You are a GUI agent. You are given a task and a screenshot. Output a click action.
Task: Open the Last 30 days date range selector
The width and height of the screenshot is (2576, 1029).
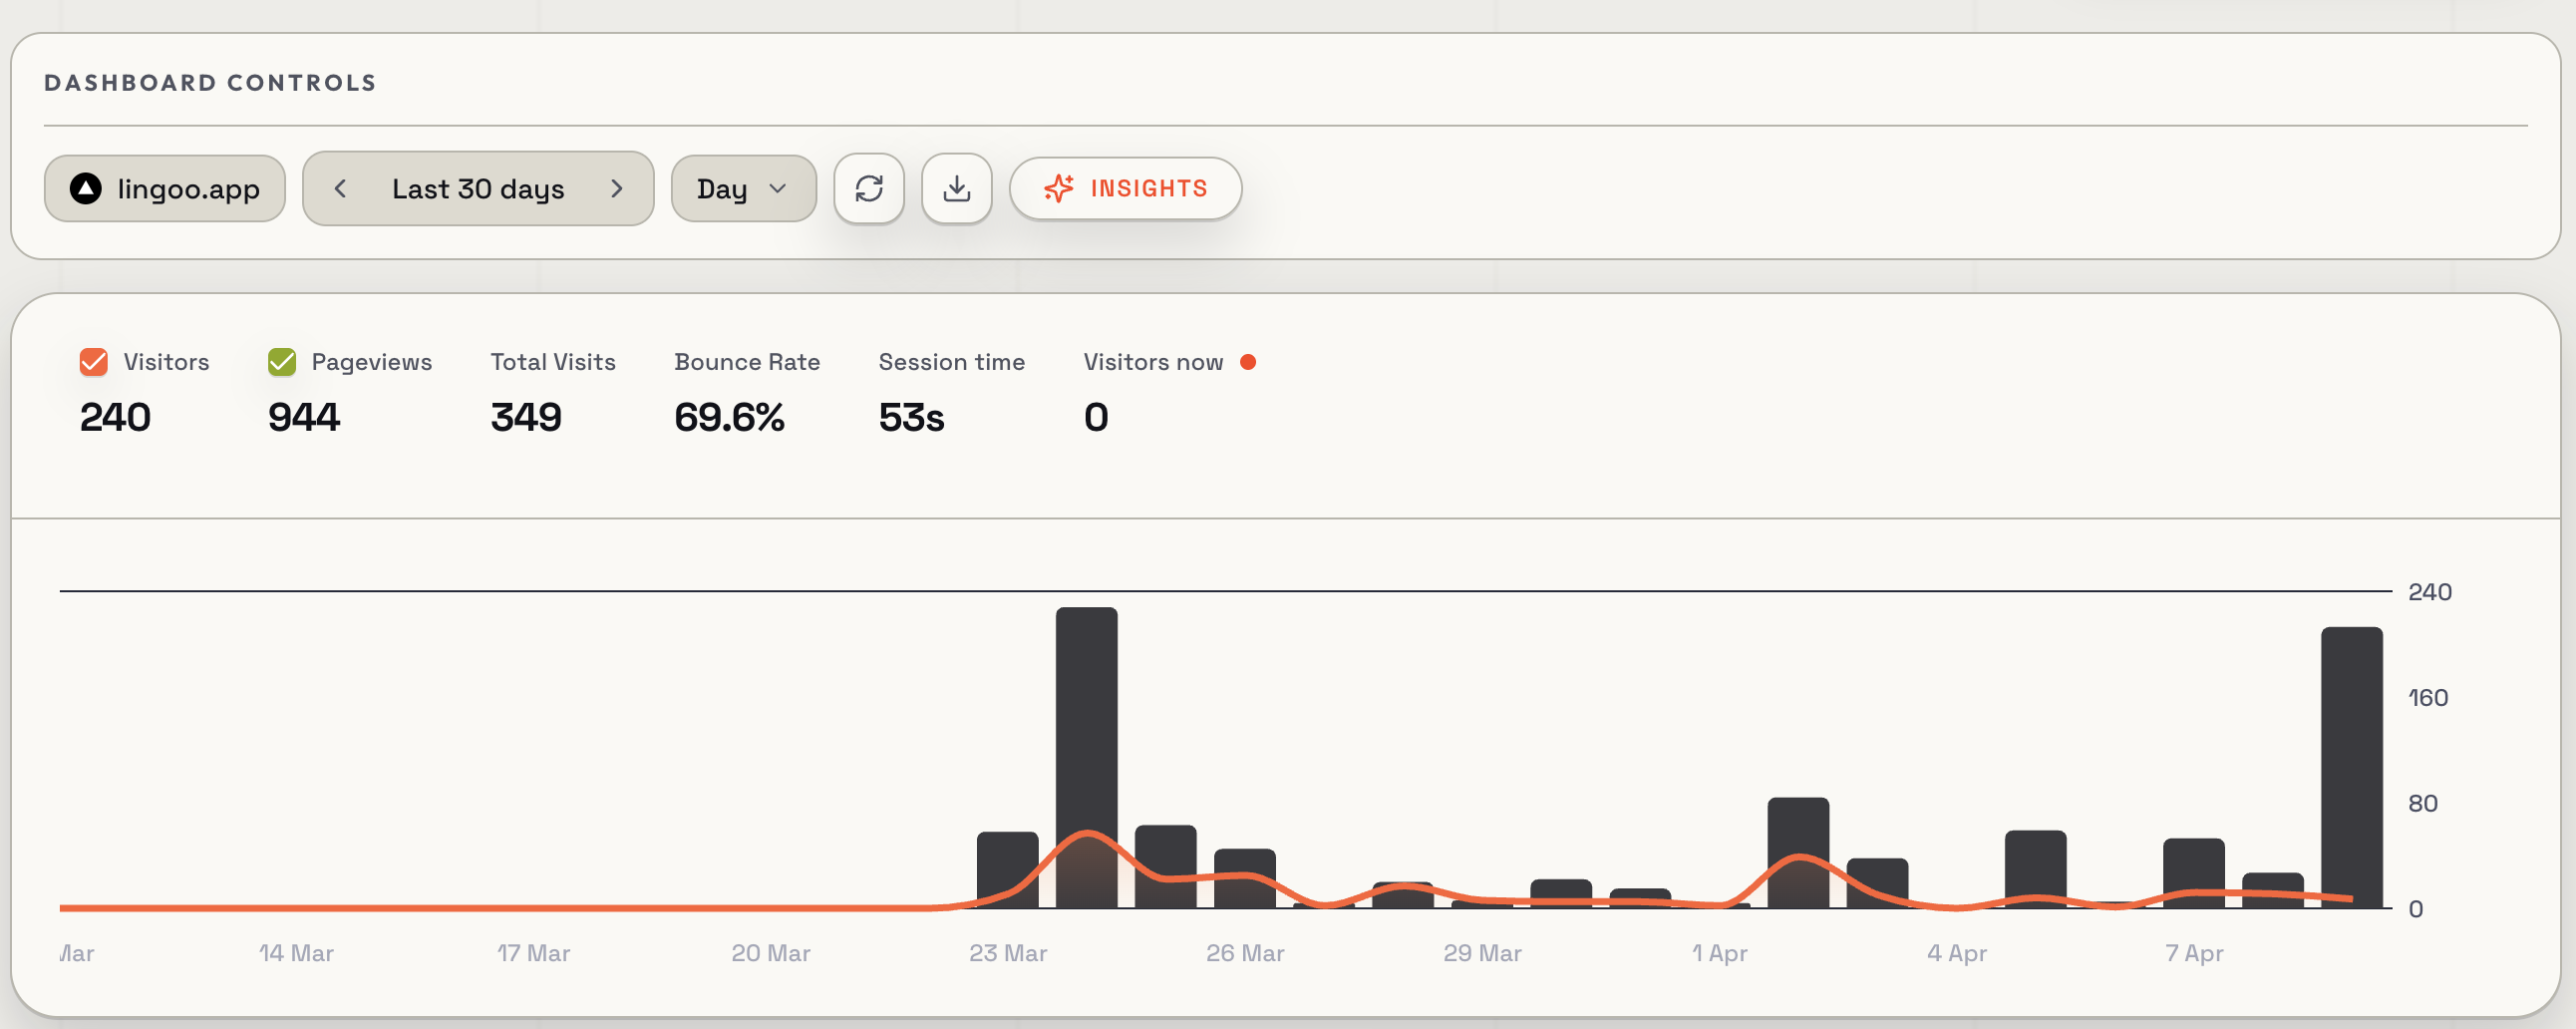pos(477,188)
